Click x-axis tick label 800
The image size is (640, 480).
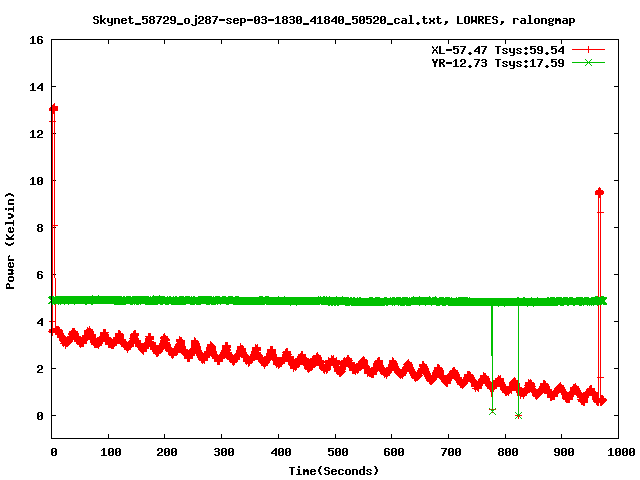coord(507,452)
